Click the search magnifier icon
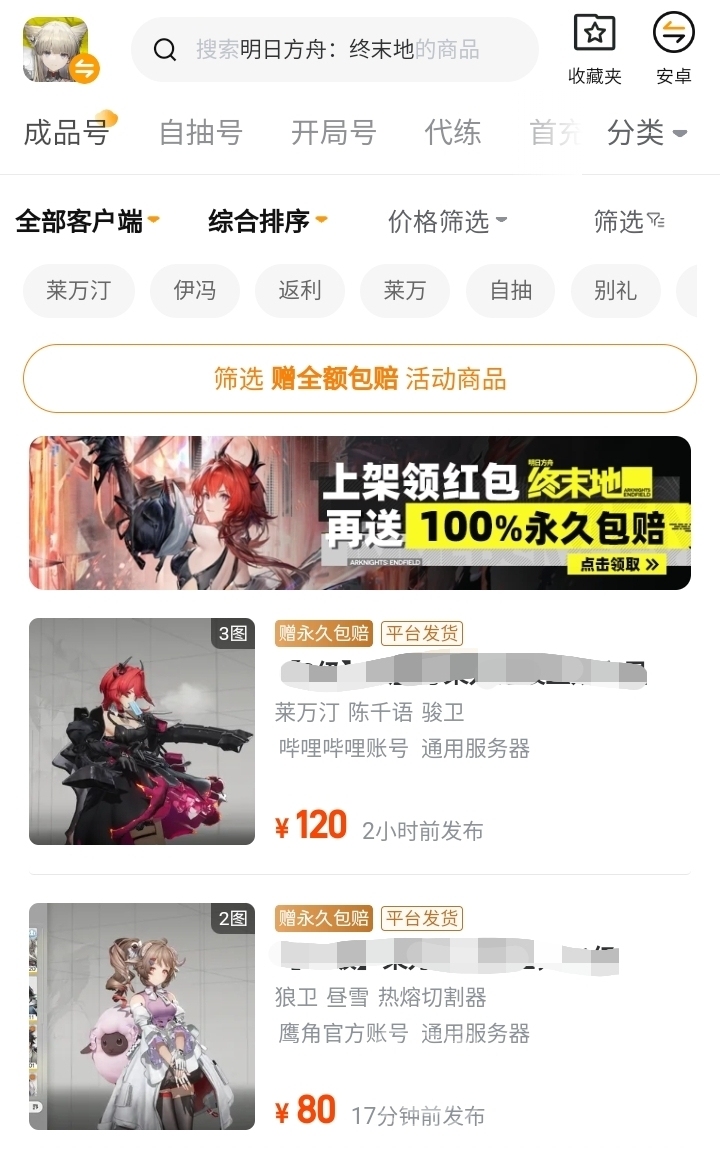 (x=165, y=50)
